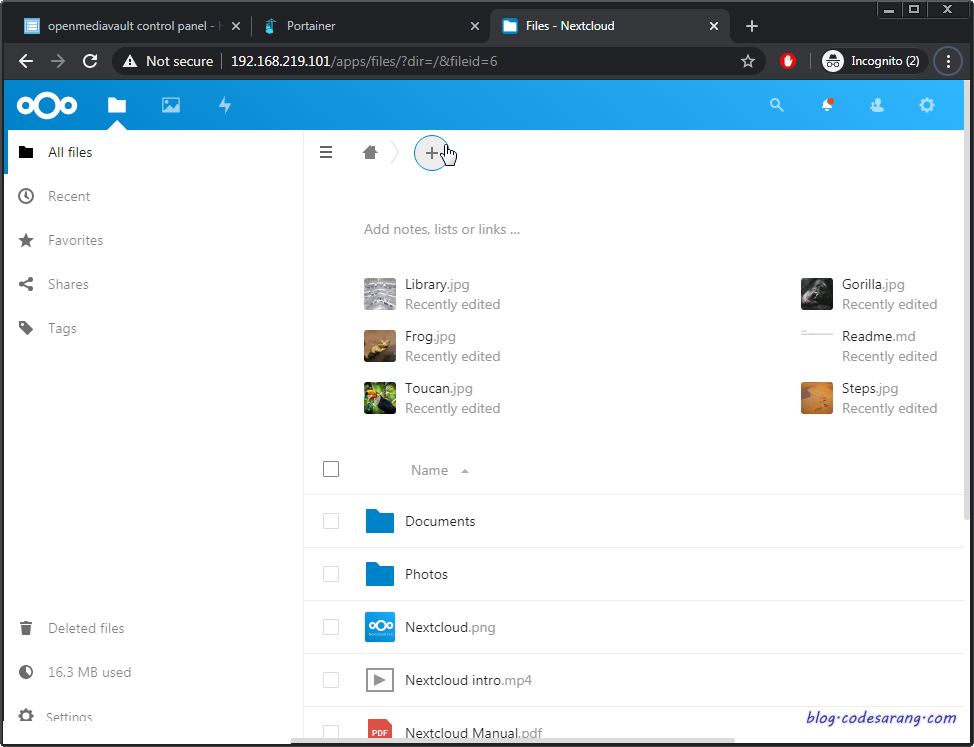Click the Nextcloud intro.mp4 video icon

coord(380,680)
